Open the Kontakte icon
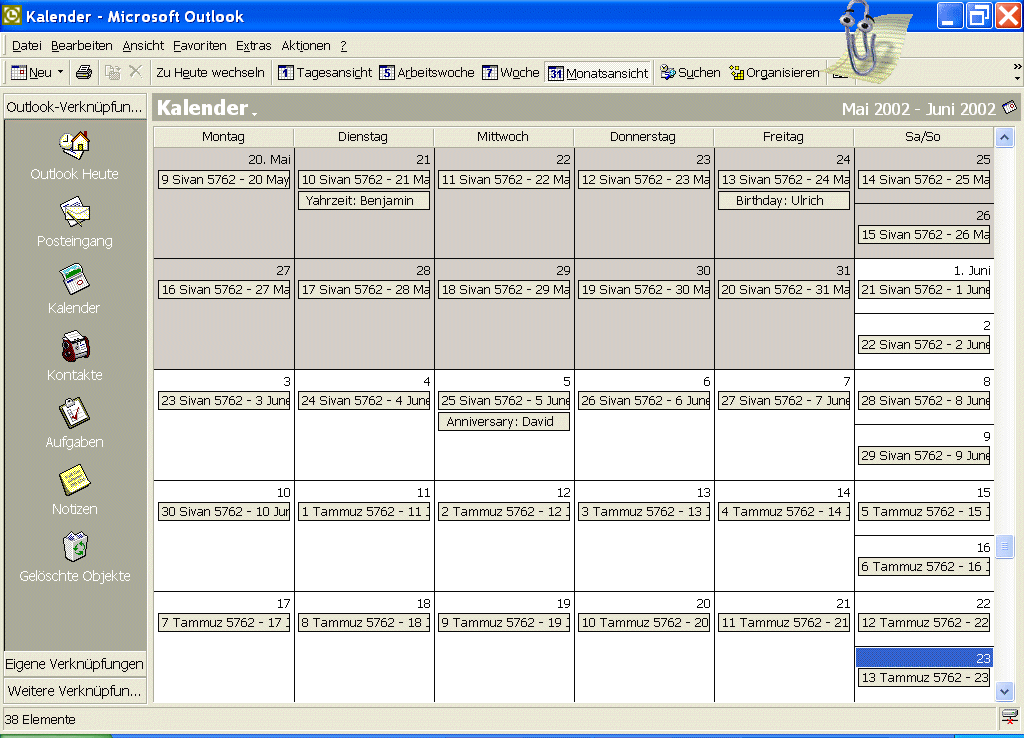 pyautogui.click(x=74, y=346)
